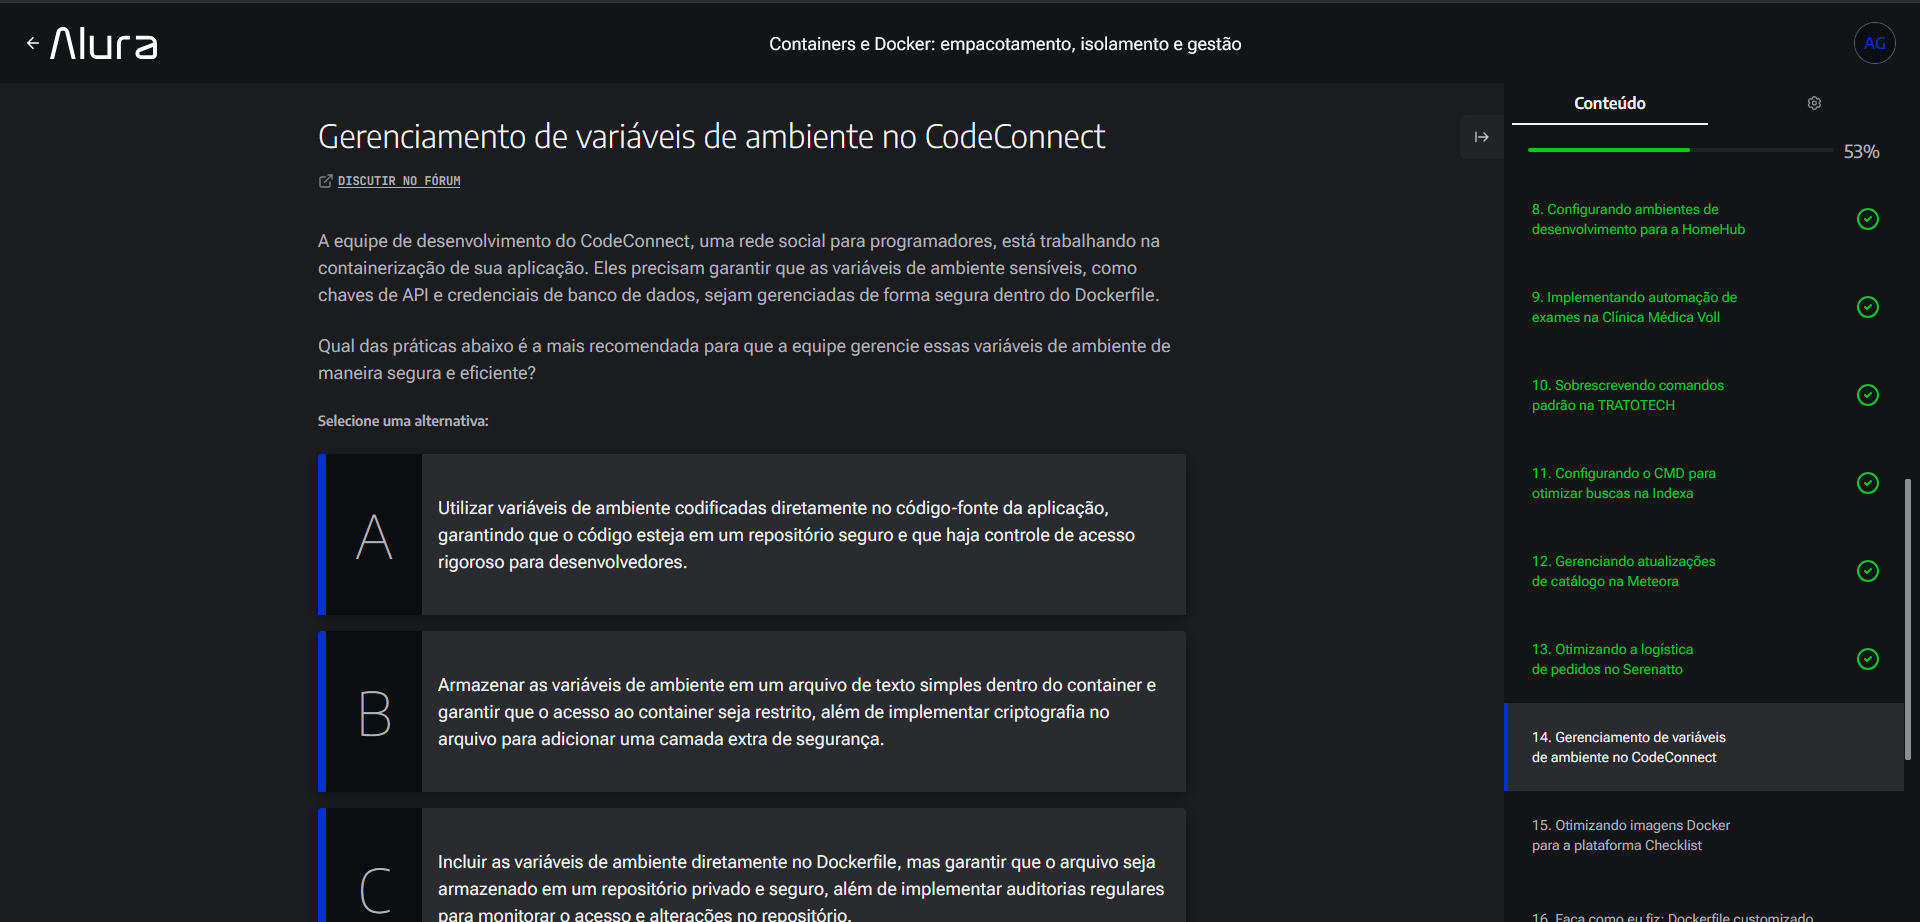The height and width of the screenshot is (922, 1920).
Task: Click the 53% progress label
Action: pos(1861,151)
